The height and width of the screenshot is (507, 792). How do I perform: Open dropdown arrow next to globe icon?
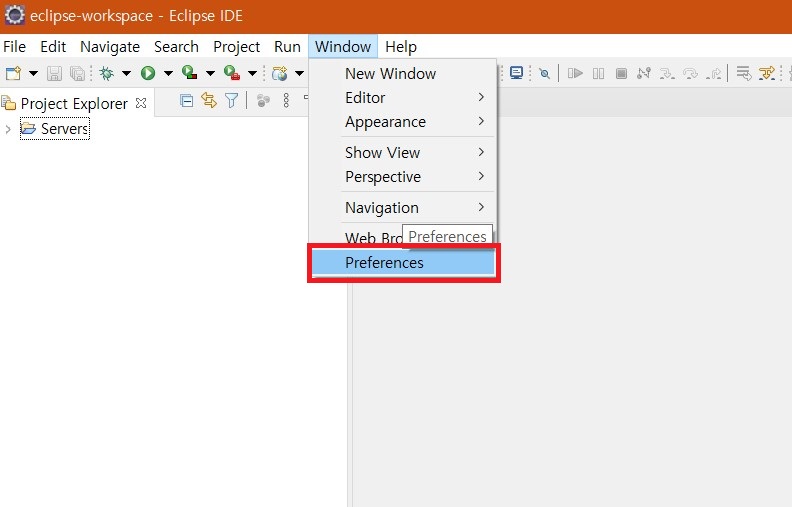click(299, 73)
